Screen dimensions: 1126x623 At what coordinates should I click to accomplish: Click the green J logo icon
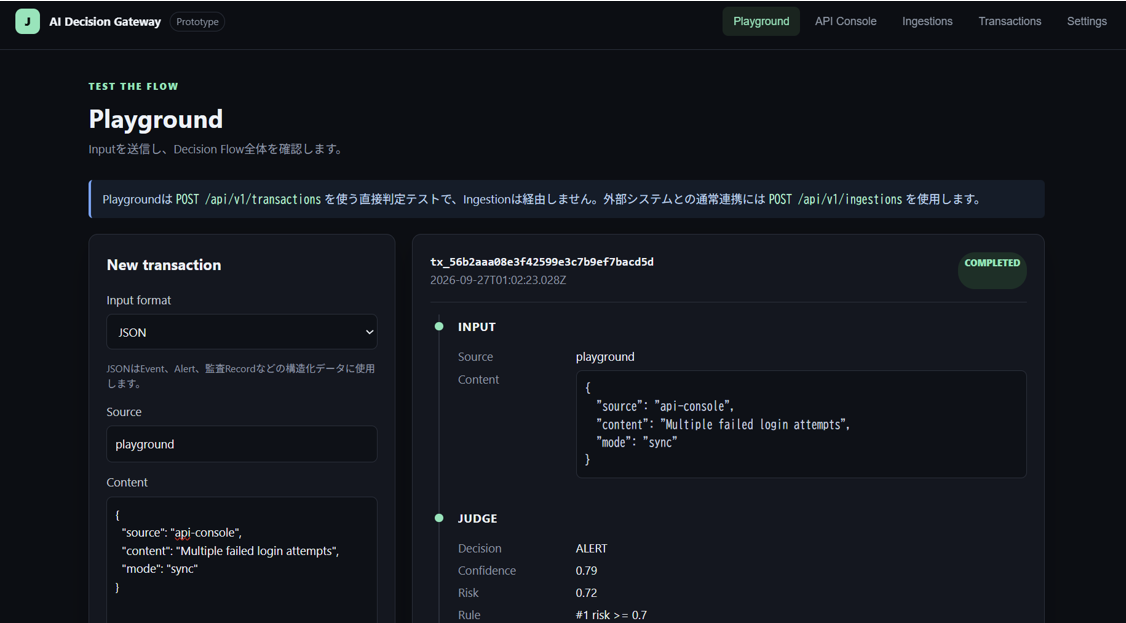[27, 22]
